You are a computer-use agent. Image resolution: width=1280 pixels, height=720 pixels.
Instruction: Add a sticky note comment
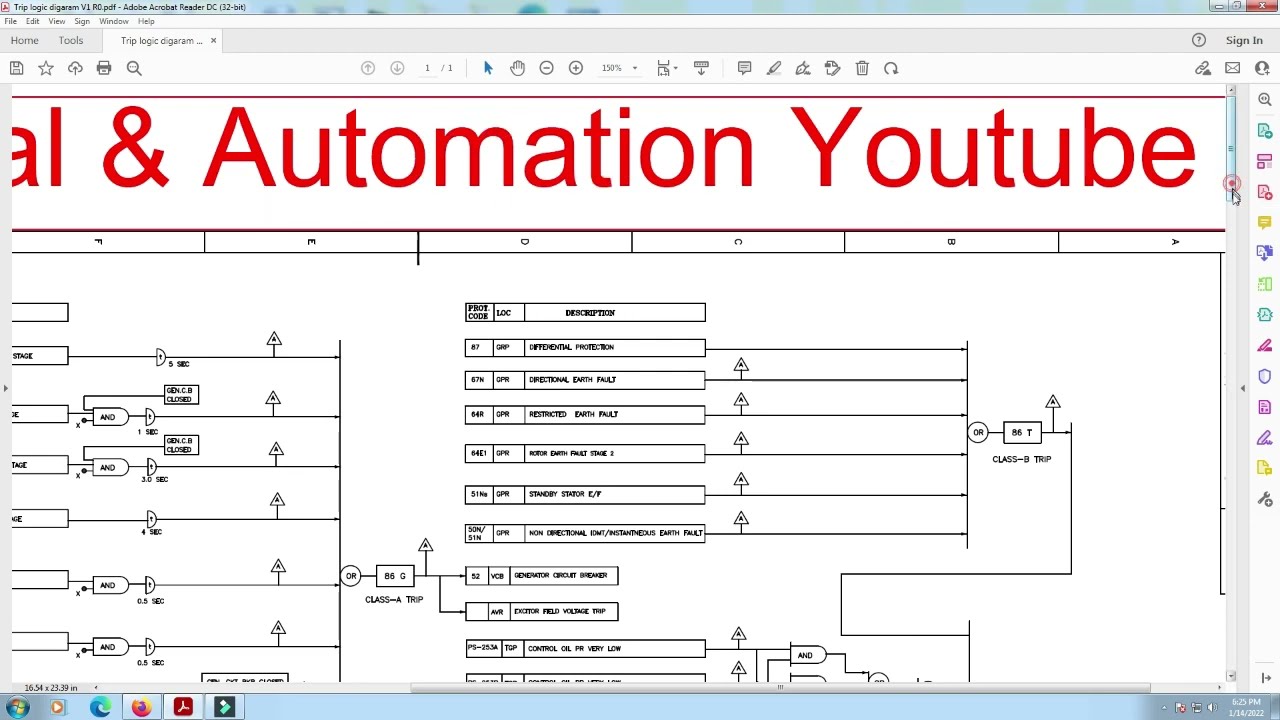coord(744,68)
